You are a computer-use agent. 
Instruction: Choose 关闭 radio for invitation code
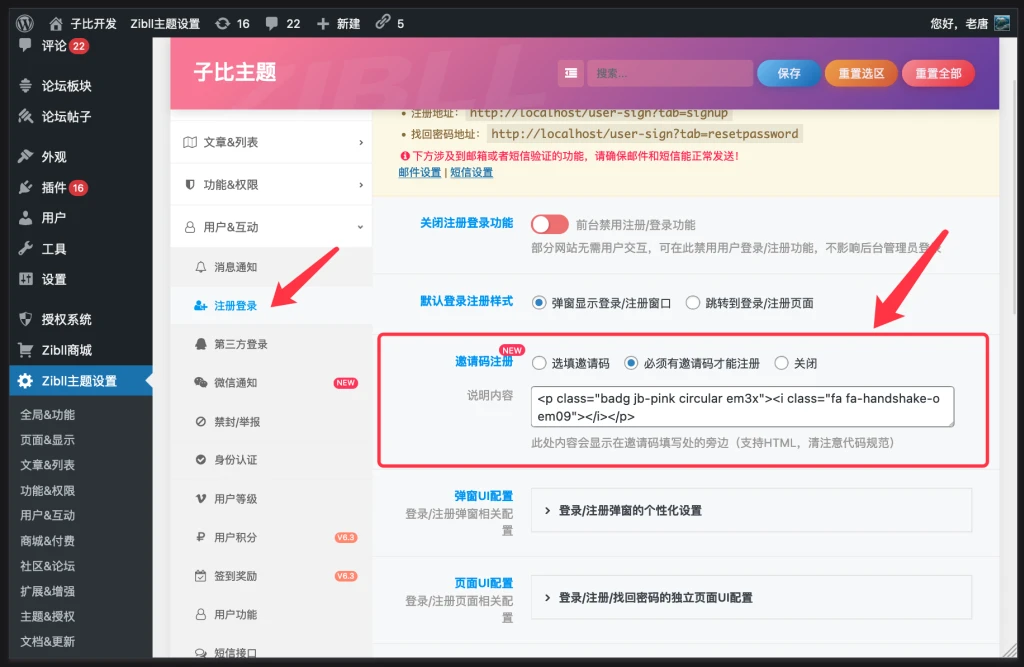click(x=782, y=363)
